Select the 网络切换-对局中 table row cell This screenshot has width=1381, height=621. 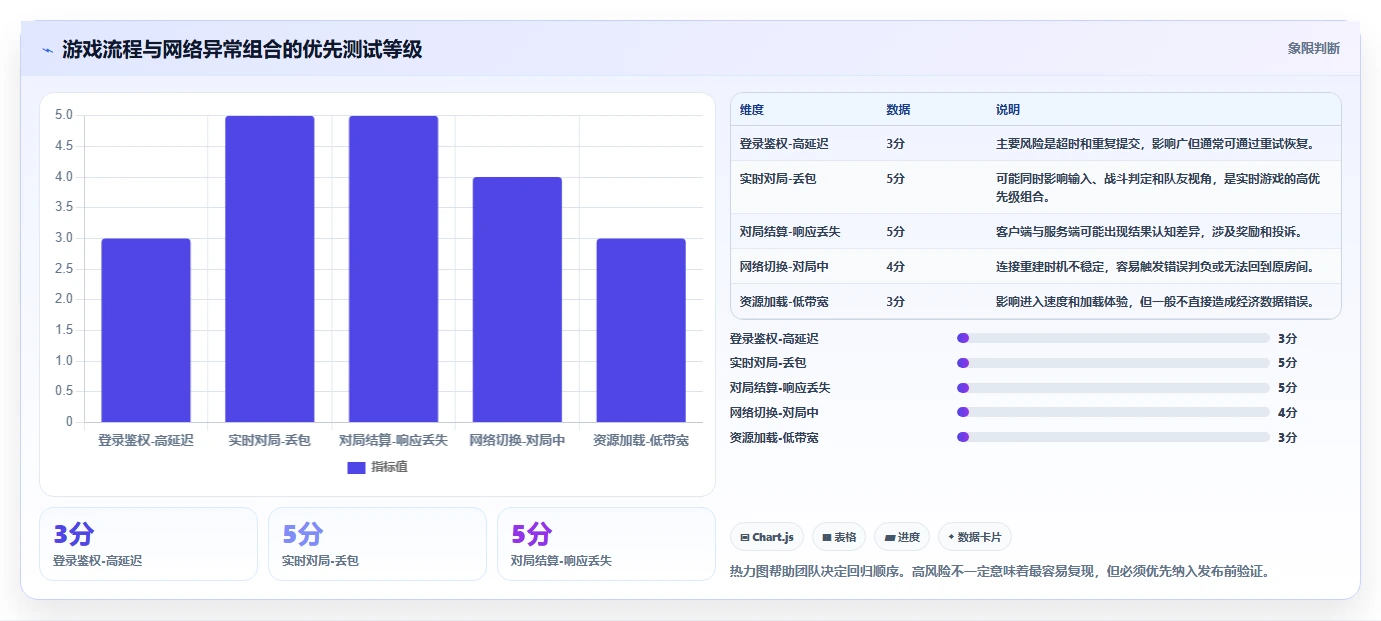784,266
